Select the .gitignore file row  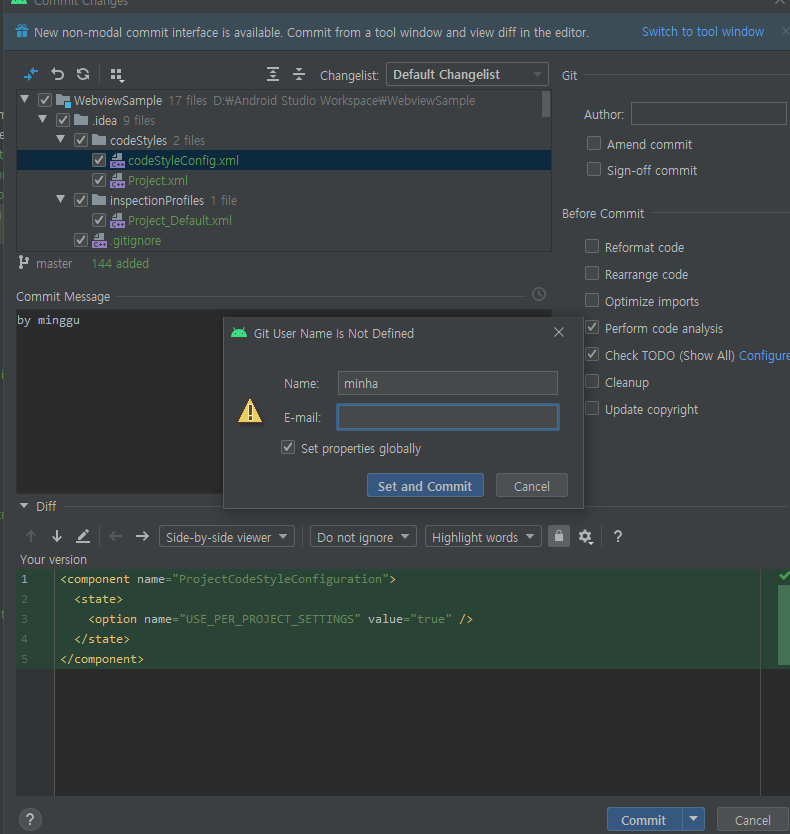coord(284,241)
